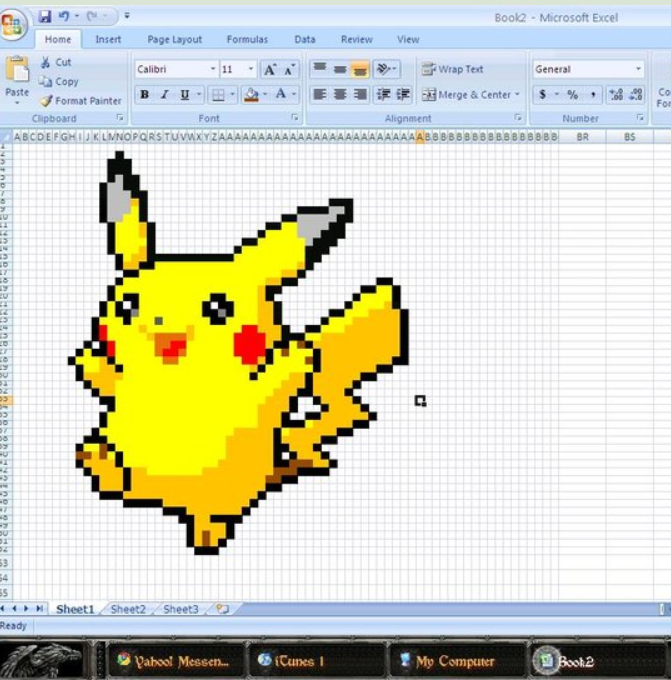
Task: Open the Sheet3 worksheet tab
Action: pyautogui.click(x=180, y=609)
